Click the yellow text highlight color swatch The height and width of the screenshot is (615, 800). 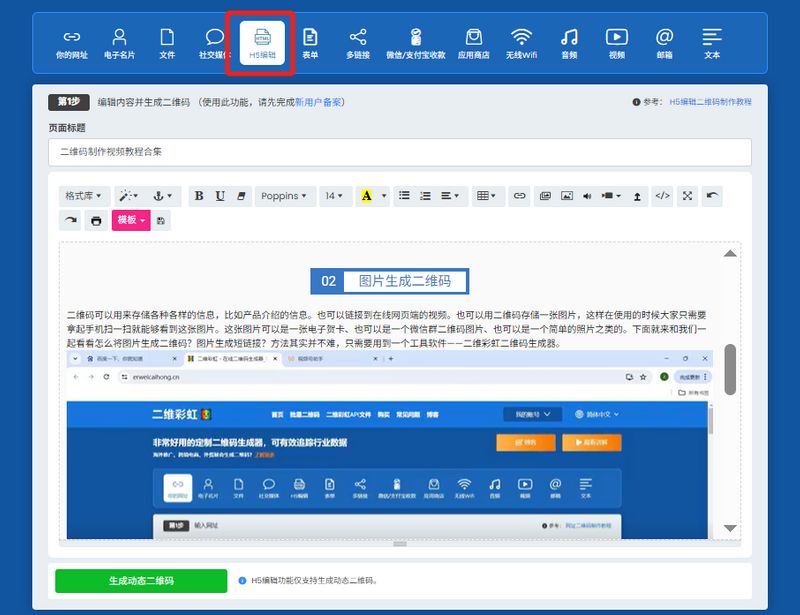point(366,196)
